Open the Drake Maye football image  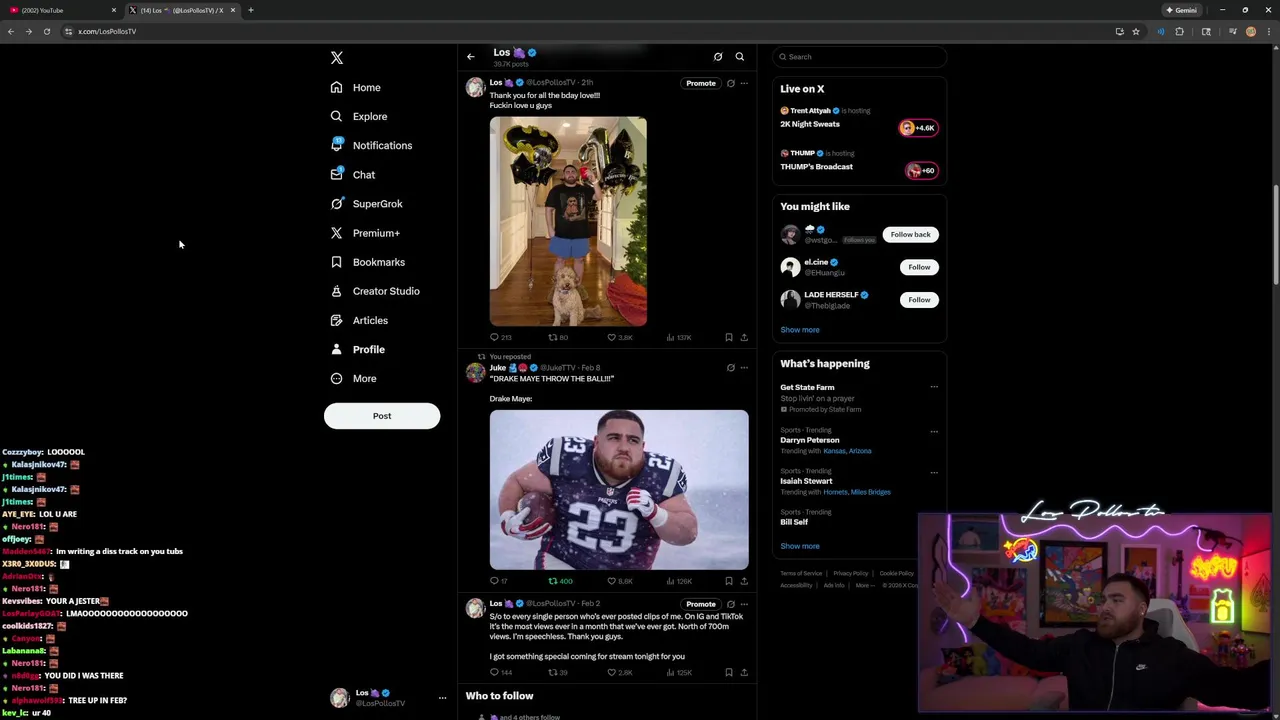click(619, 490)
